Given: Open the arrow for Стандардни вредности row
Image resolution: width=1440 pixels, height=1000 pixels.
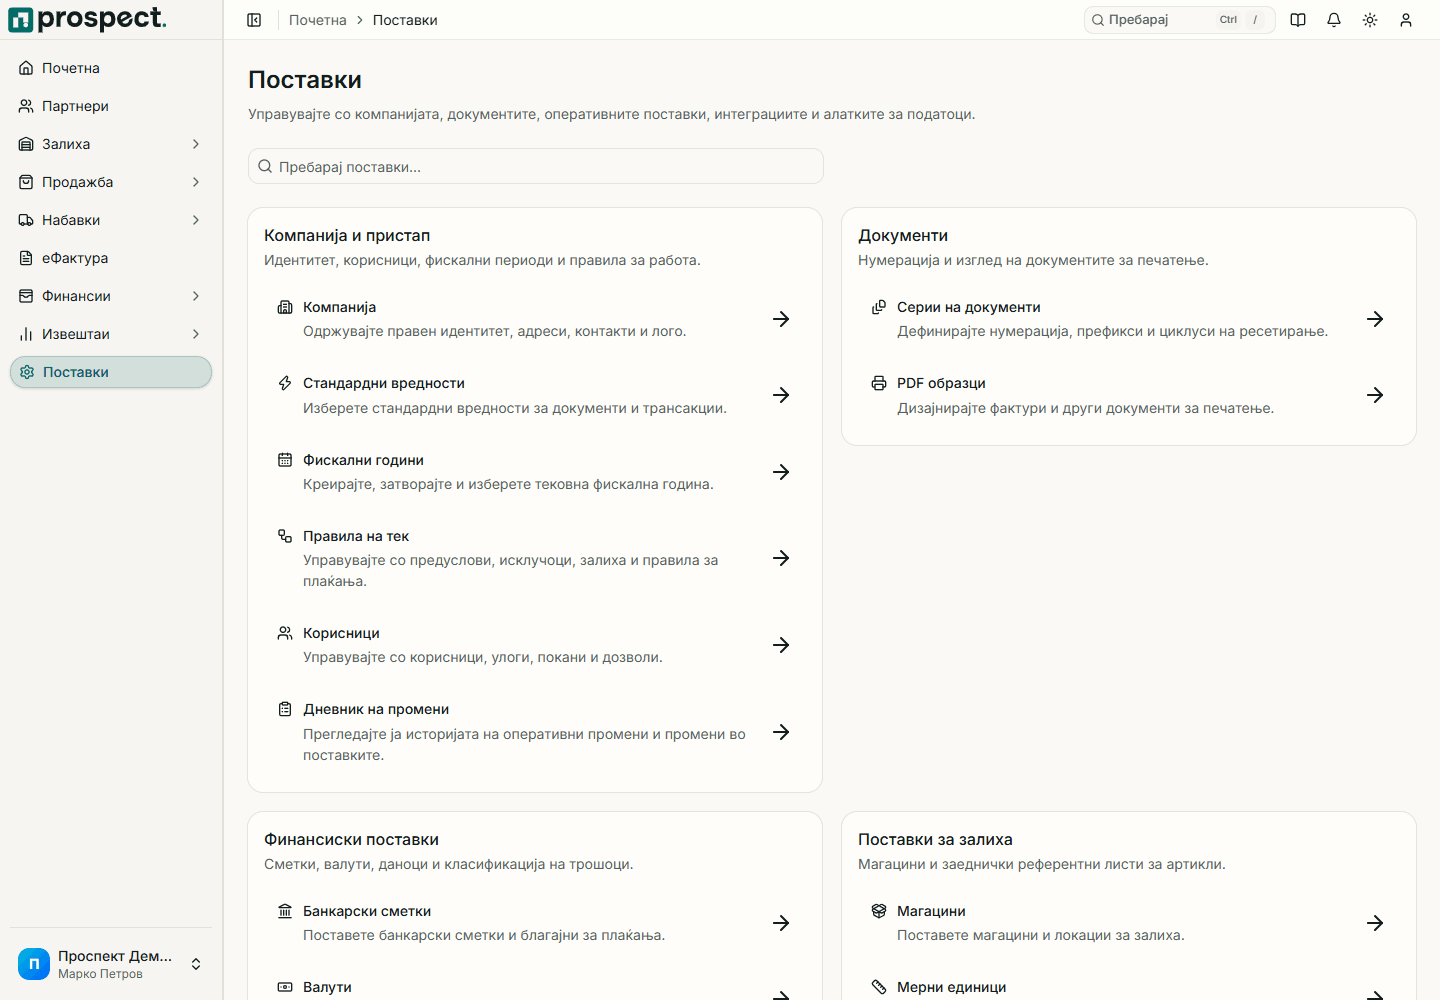Looking at the screenshot, I should pyautogui.click(x=781, y=395).
